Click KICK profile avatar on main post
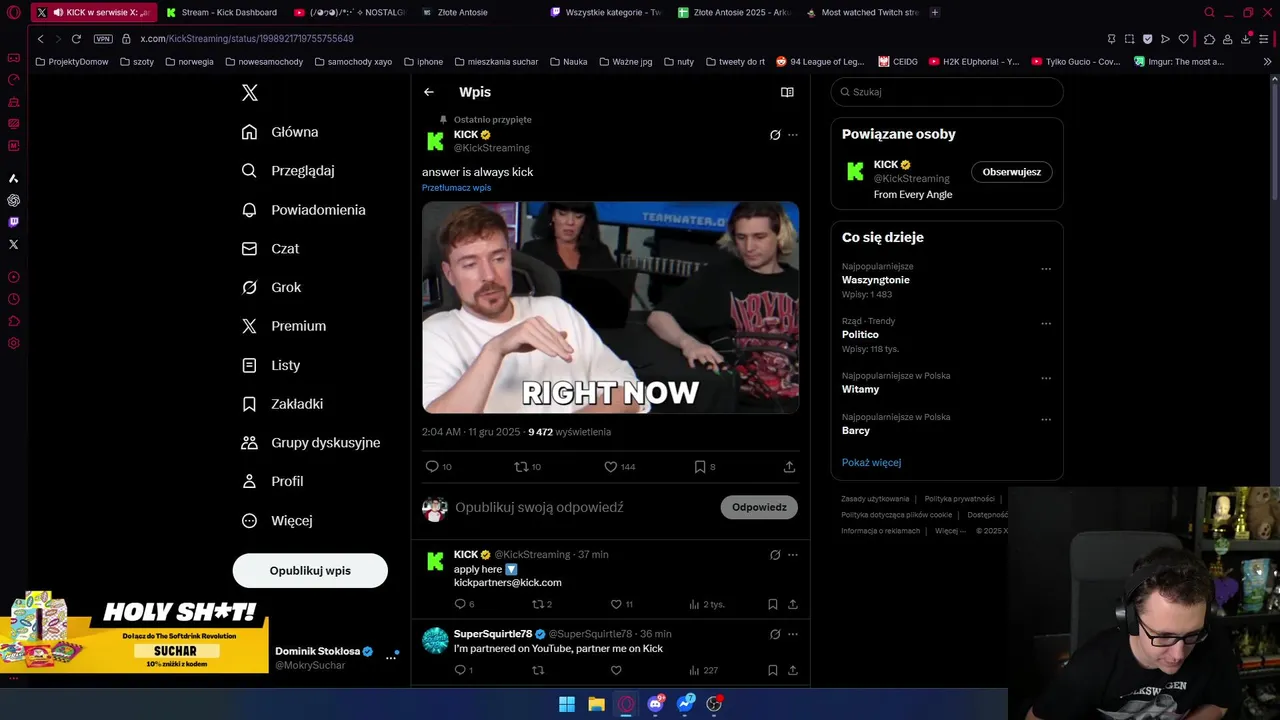This screenshot has height=720, width=1280. pos(435,141)
